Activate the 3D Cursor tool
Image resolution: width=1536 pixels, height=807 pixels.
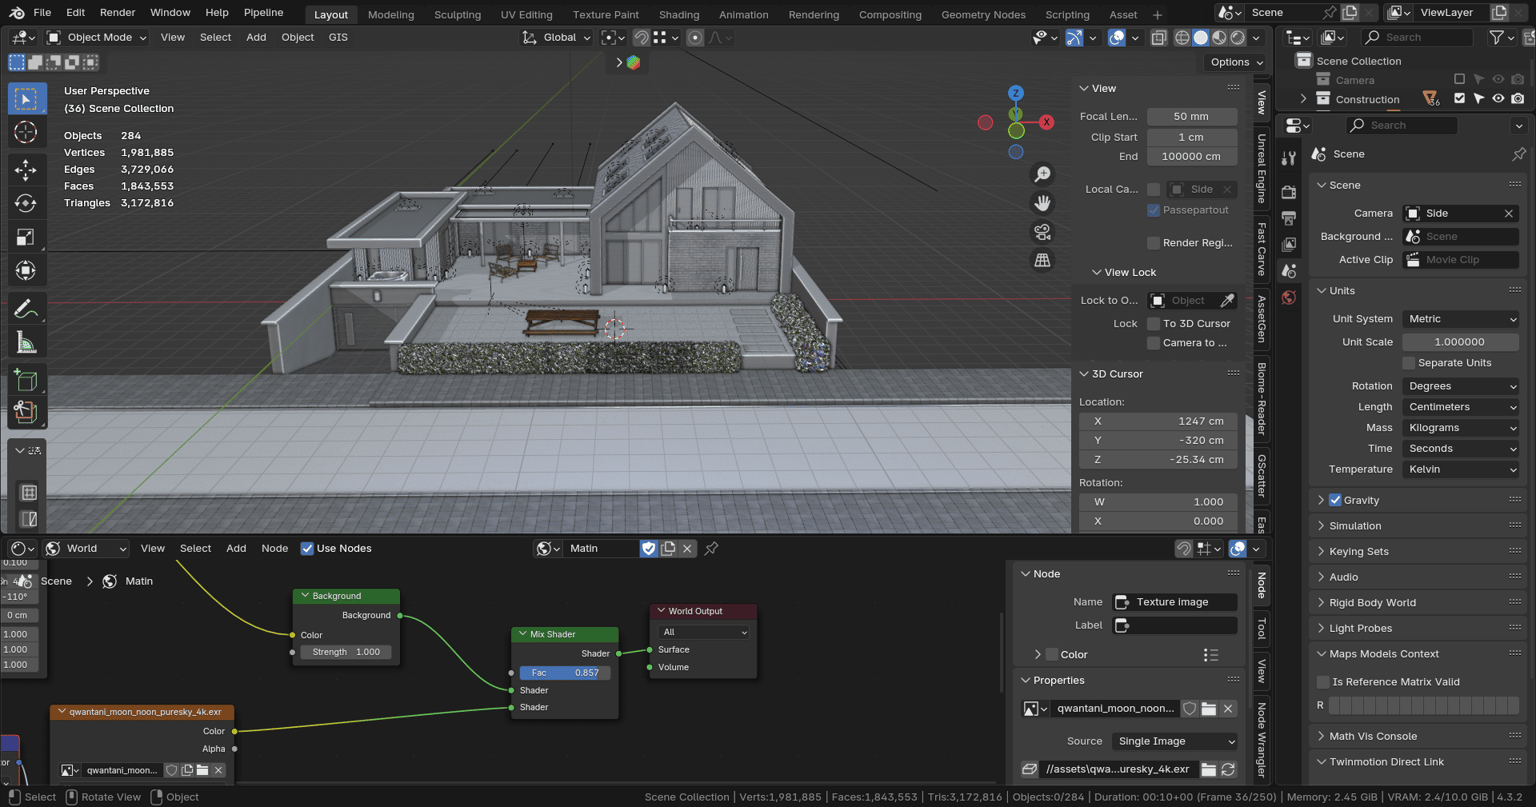[26, 132]
